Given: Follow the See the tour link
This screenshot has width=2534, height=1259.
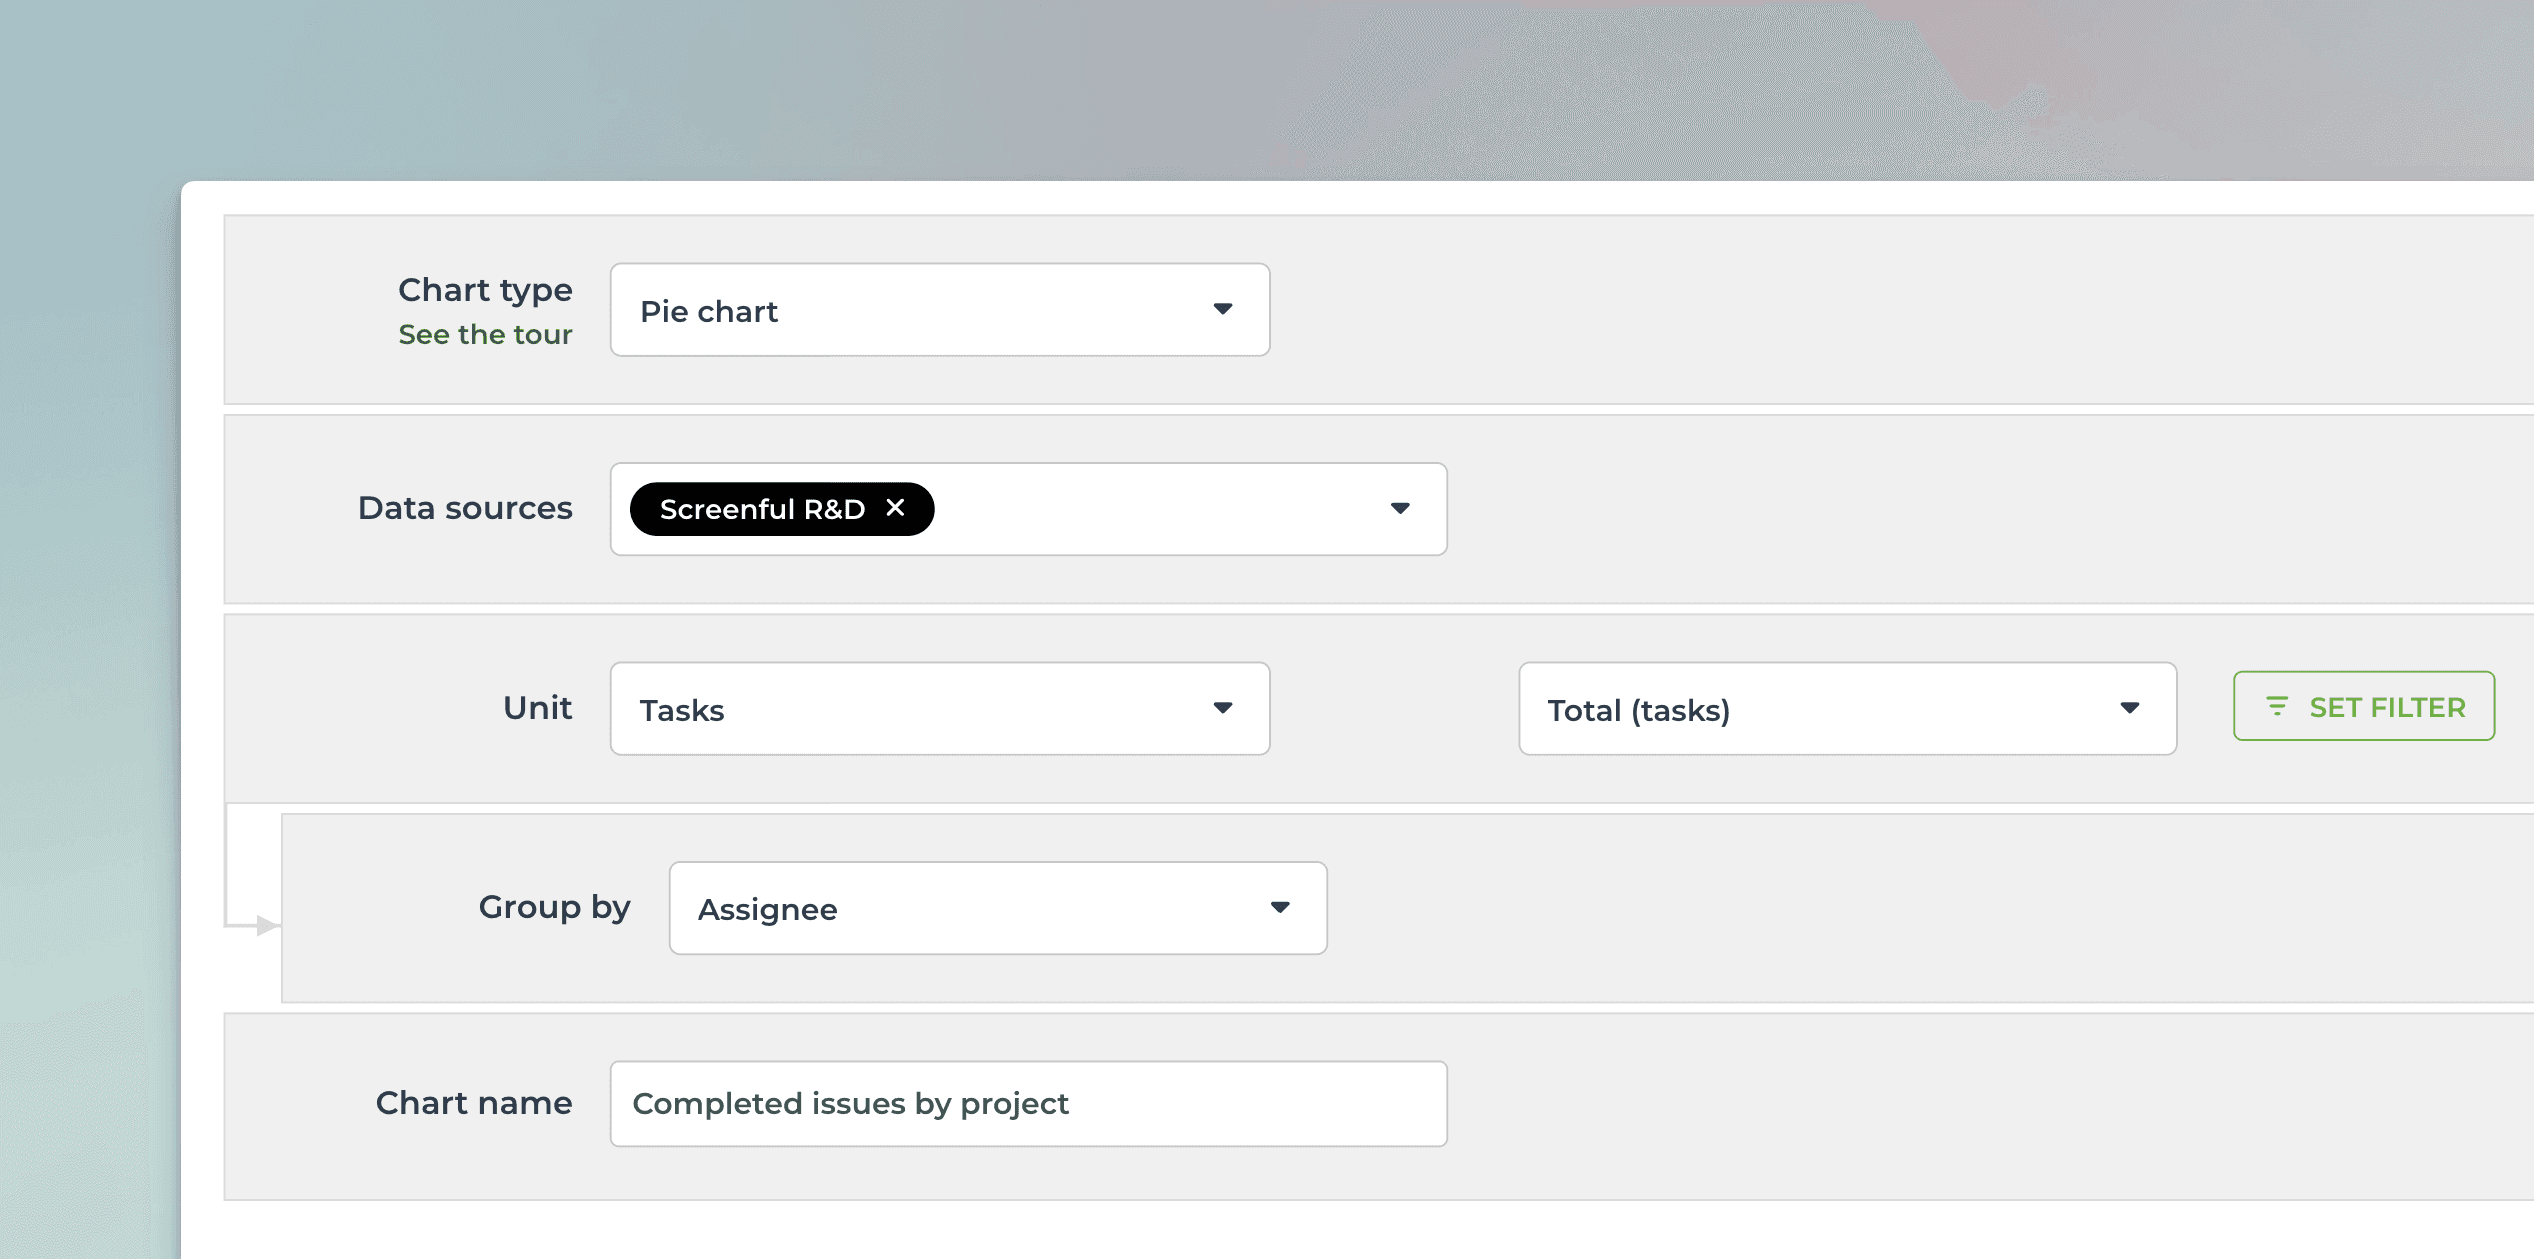Looking at the screenshot, I should [485, 334].
